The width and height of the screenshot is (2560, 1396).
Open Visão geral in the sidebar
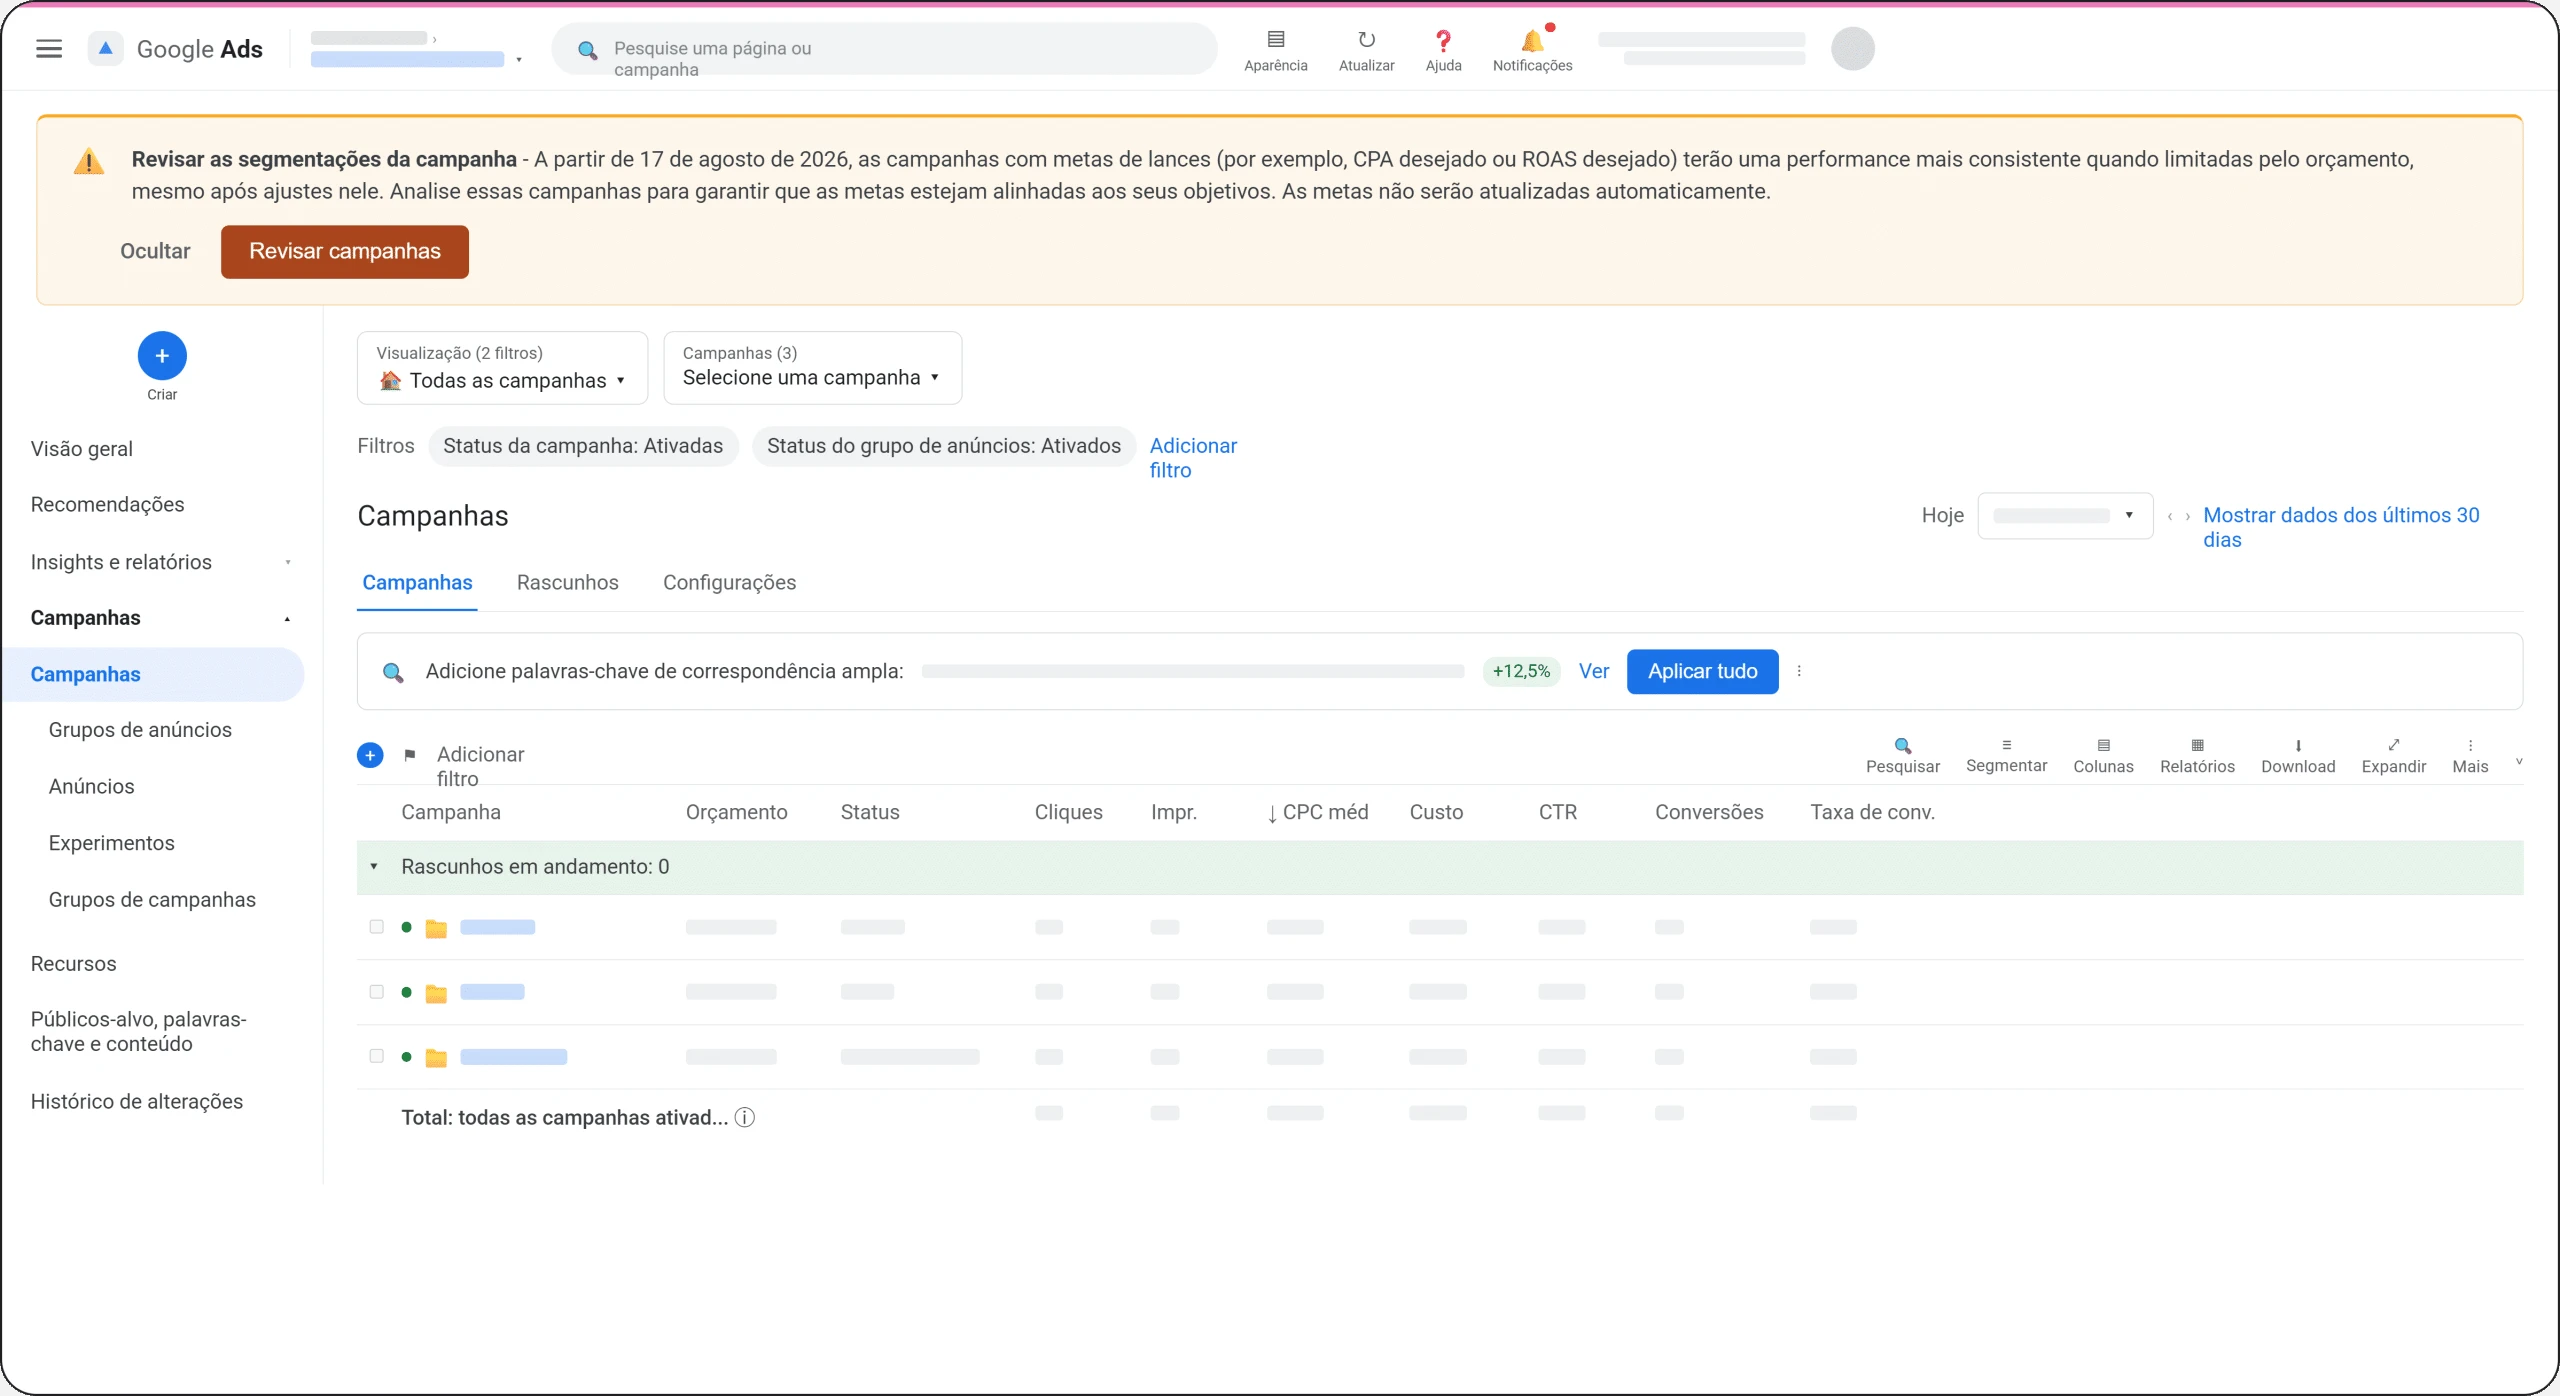[82, 449]
